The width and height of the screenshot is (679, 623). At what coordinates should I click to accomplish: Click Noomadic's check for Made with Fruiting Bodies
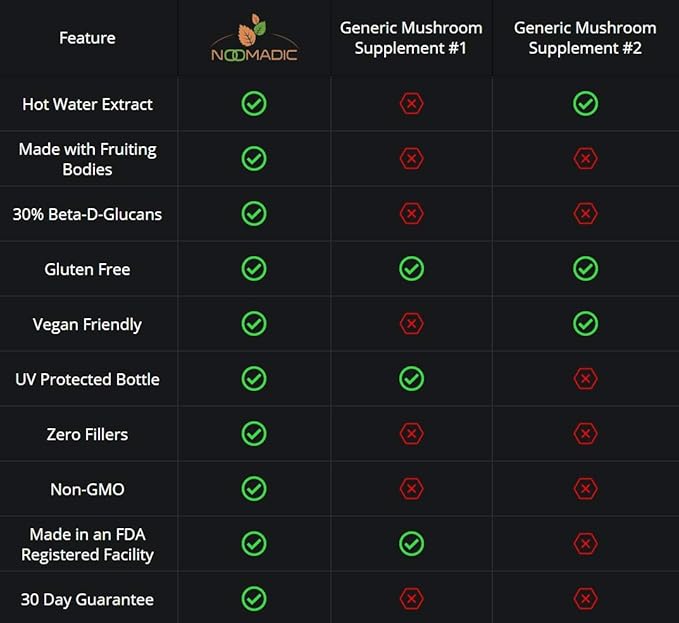(254, 159)
